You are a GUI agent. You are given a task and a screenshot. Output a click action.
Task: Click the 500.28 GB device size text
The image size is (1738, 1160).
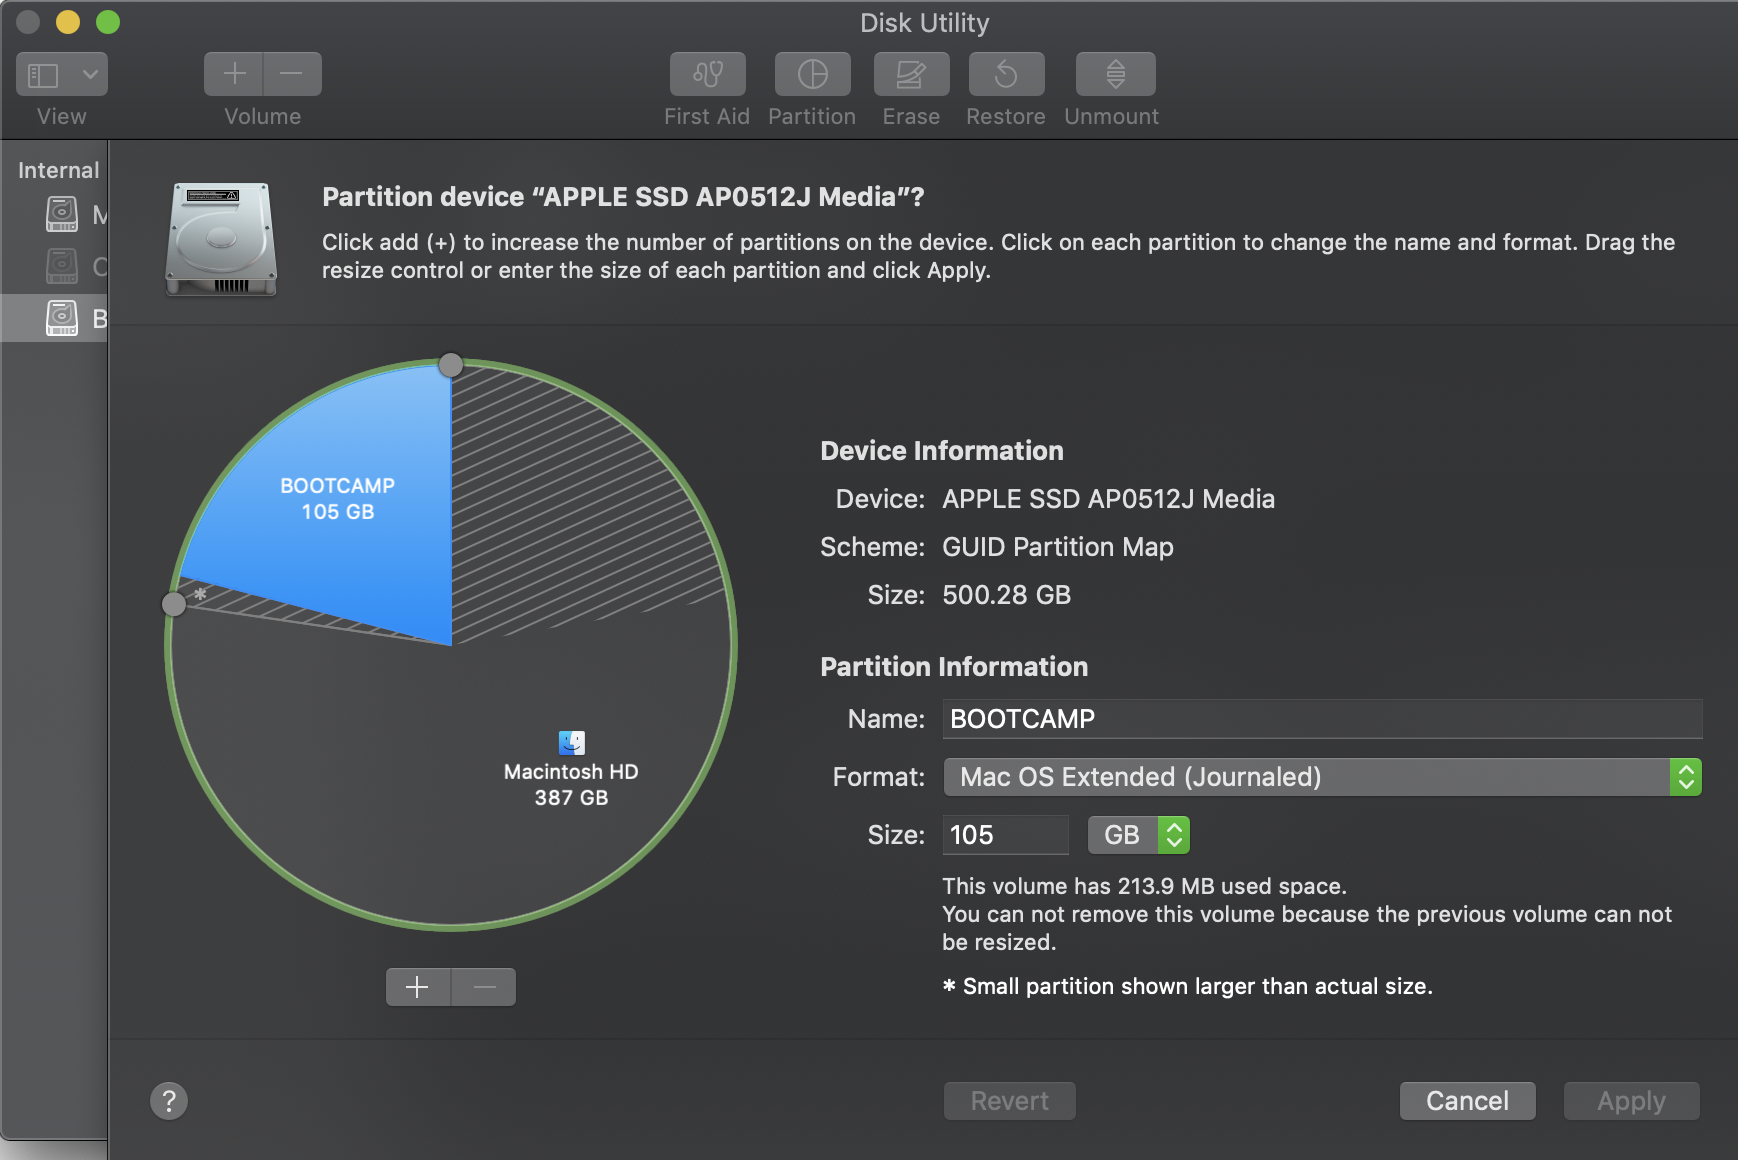click(x=1006, y=595)
